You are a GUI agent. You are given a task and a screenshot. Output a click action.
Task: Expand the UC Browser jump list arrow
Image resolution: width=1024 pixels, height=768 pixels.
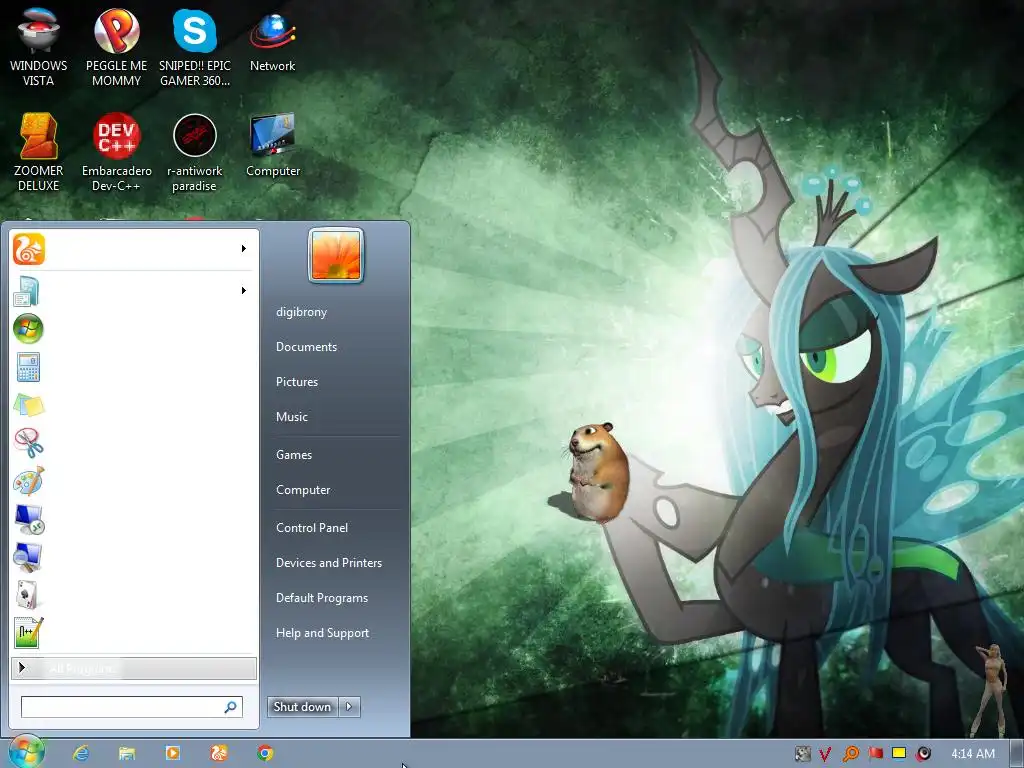(x=244, y=249)
